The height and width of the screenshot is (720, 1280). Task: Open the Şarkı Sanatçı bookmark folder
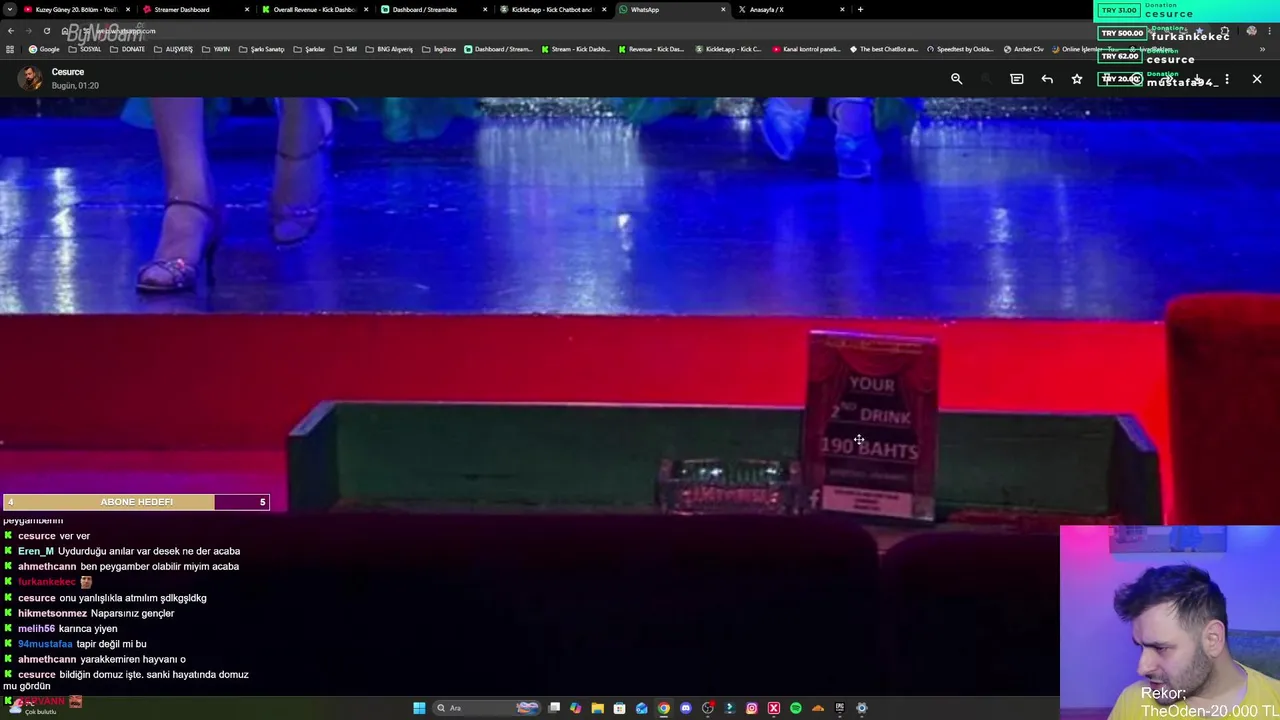[x=261, y=49]
